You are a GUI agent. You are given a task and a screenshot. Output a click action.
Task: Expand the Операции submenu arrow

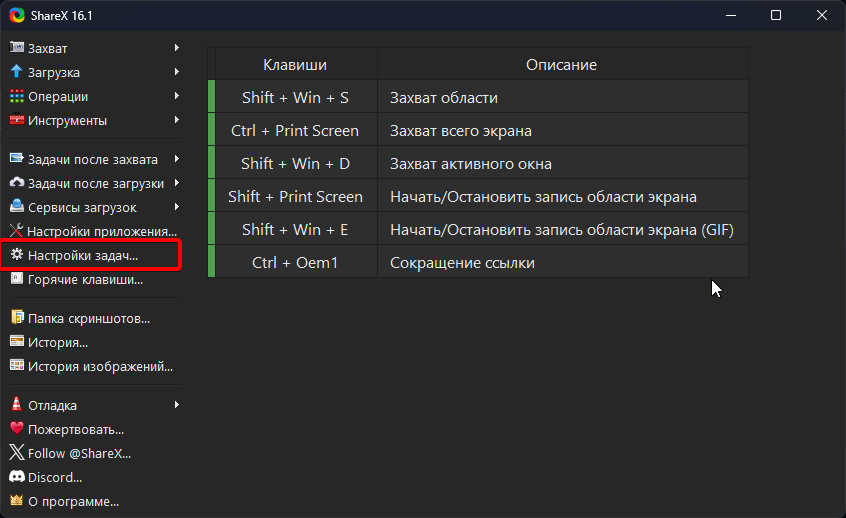176,96
